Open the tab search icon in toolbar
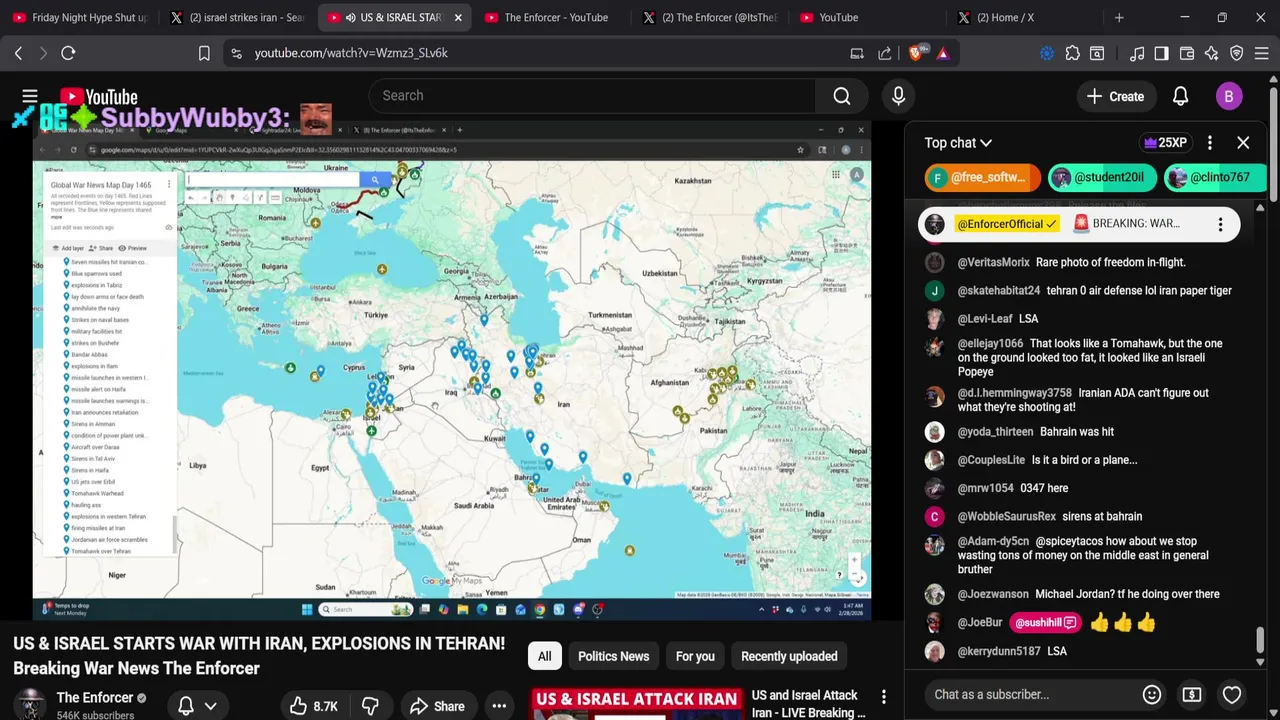Image resolution: width=1280 pixels, height=720 pixels. click(1097, 53)
